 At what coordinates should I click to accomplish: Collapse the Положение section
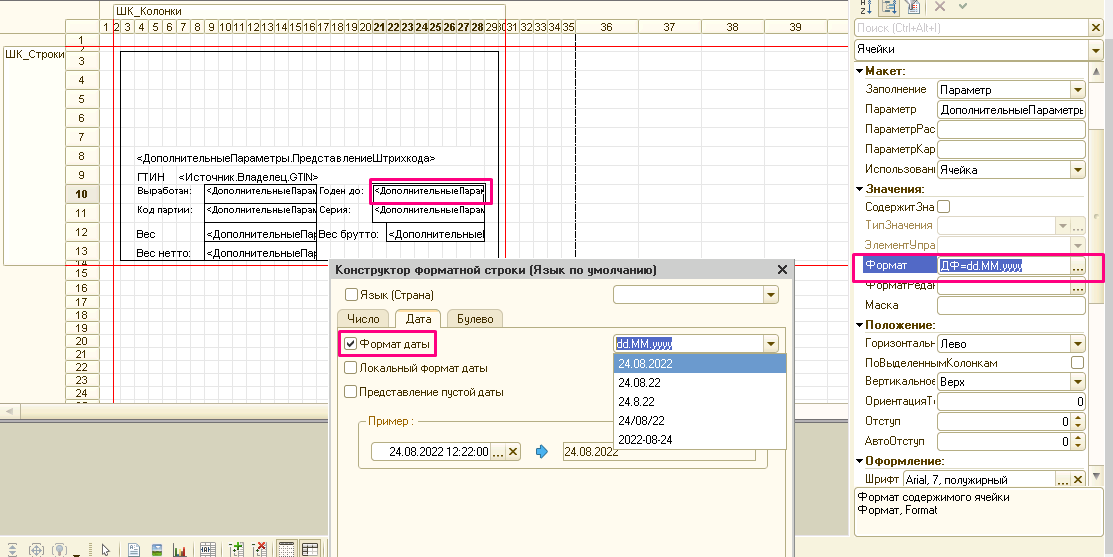pyautogui.click(x=859, y=325)
